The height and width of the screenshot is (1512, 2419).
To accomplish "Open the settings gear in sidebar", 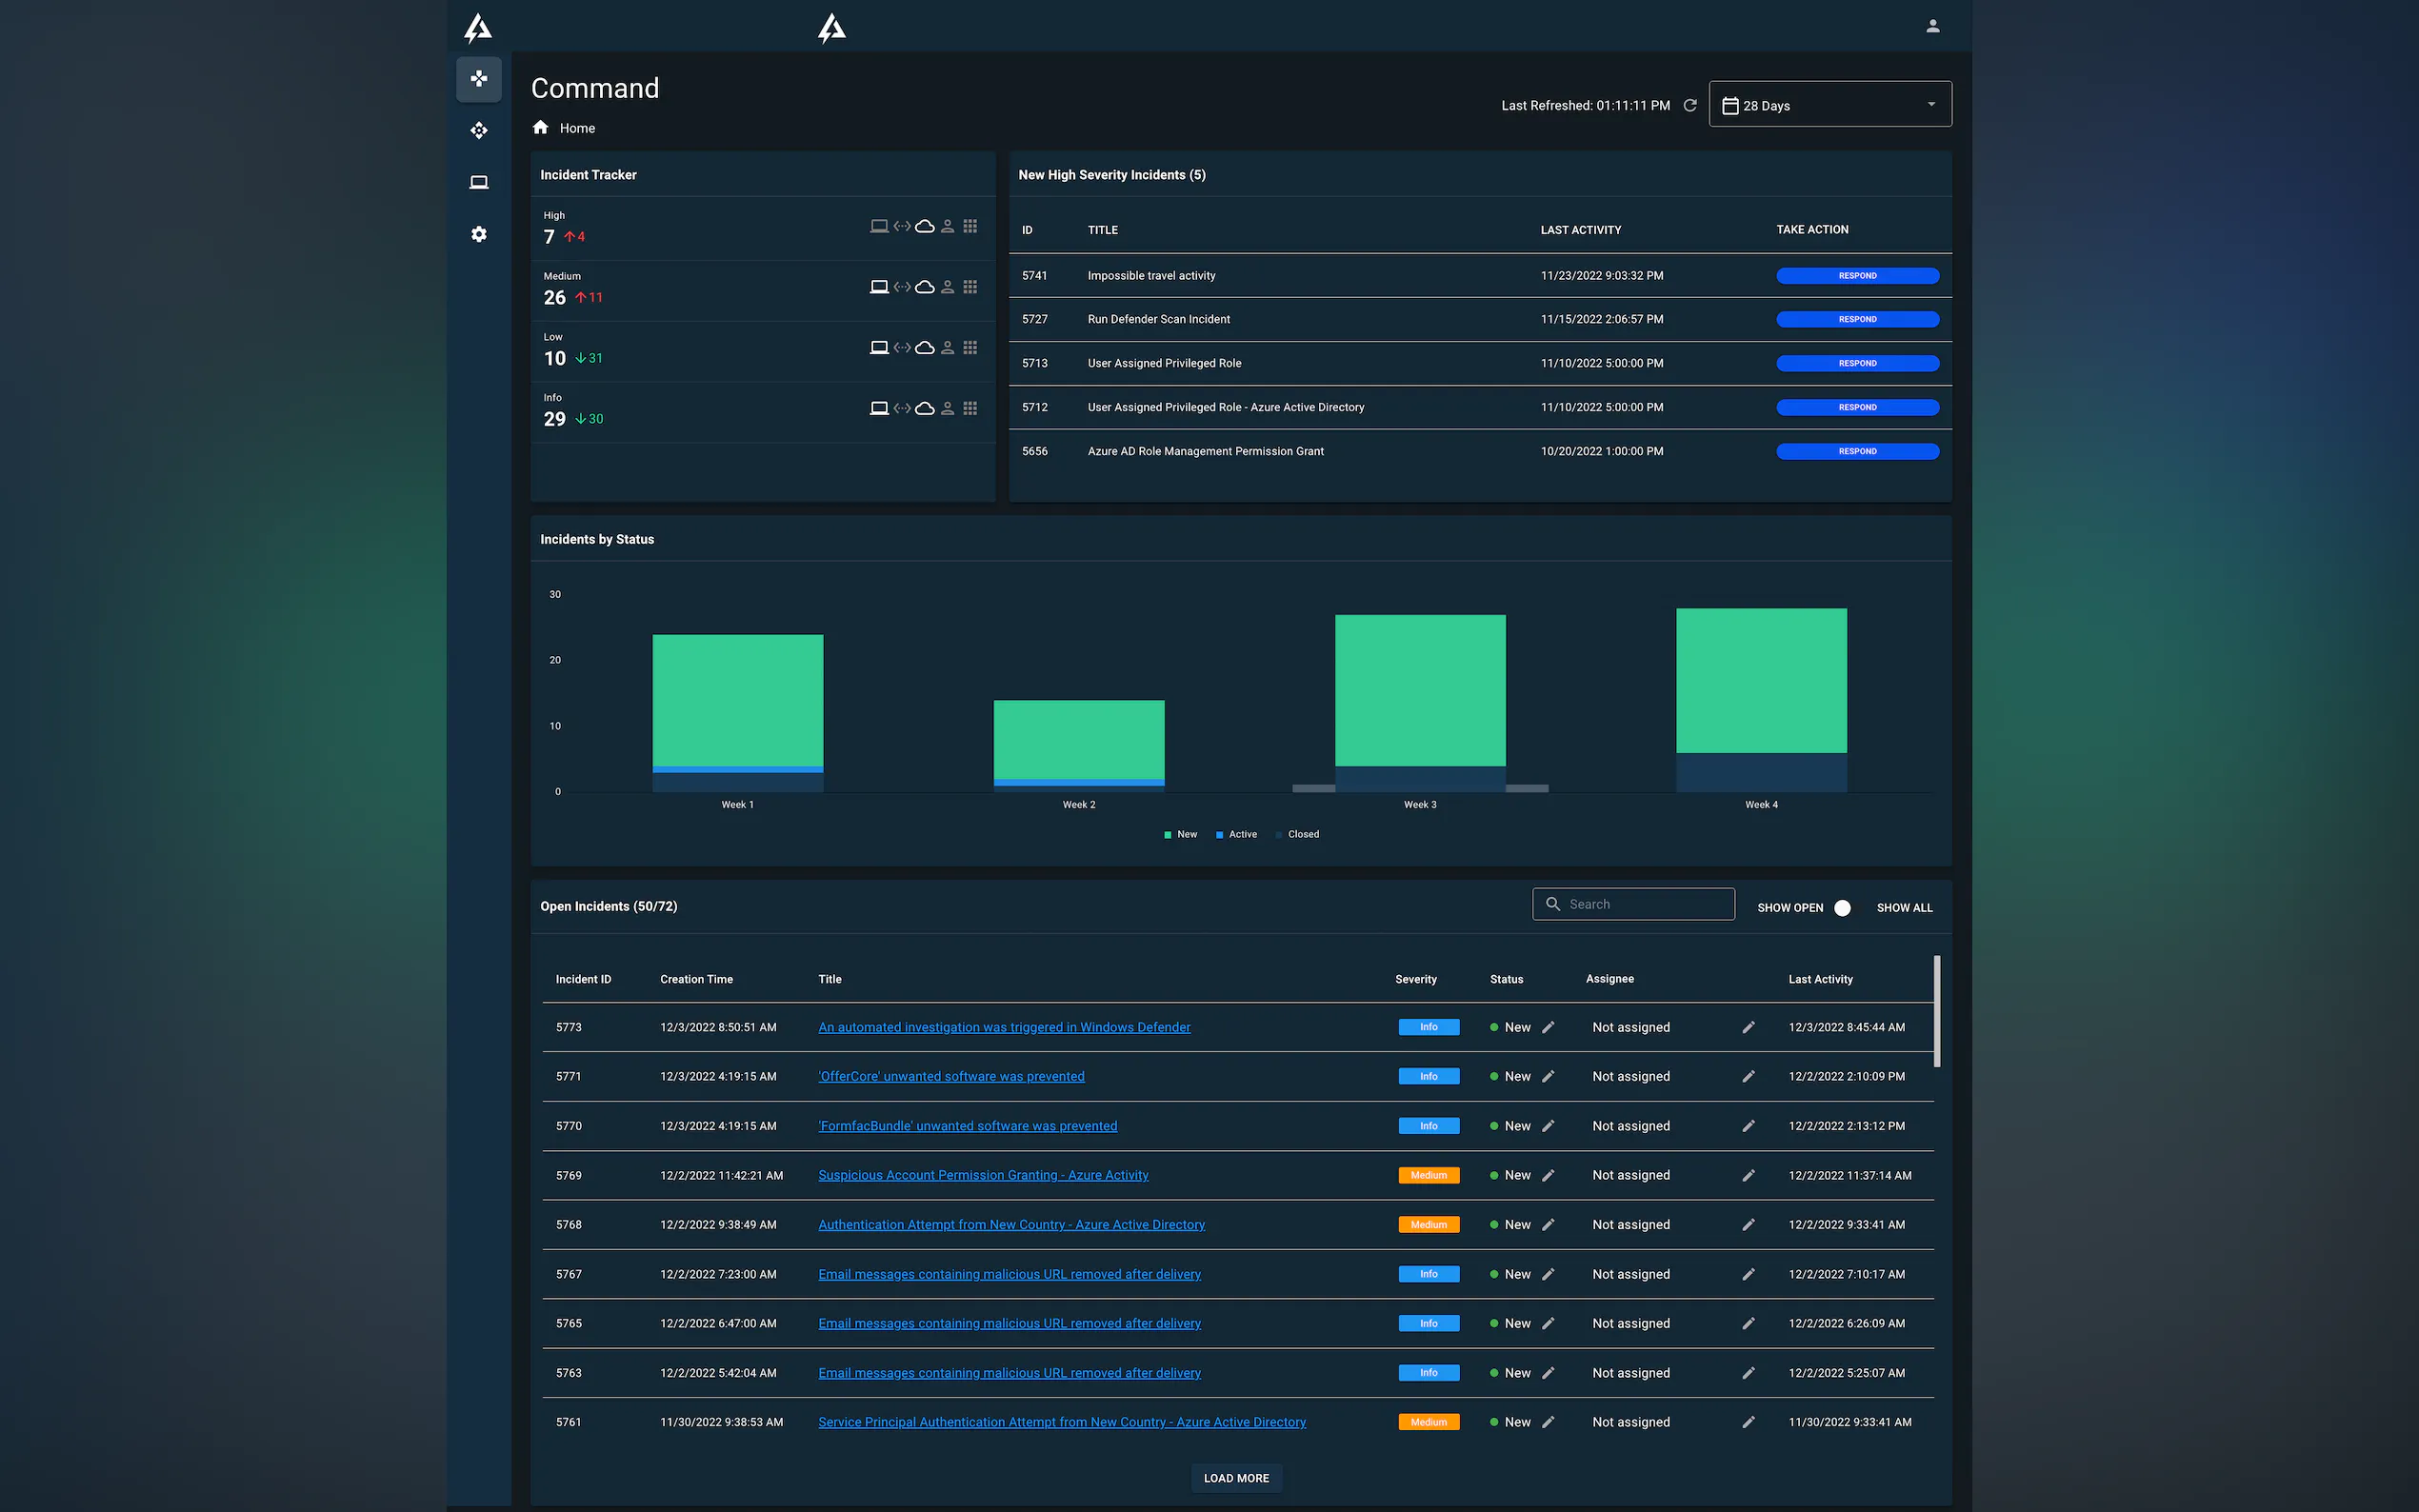I will (479, 234).
